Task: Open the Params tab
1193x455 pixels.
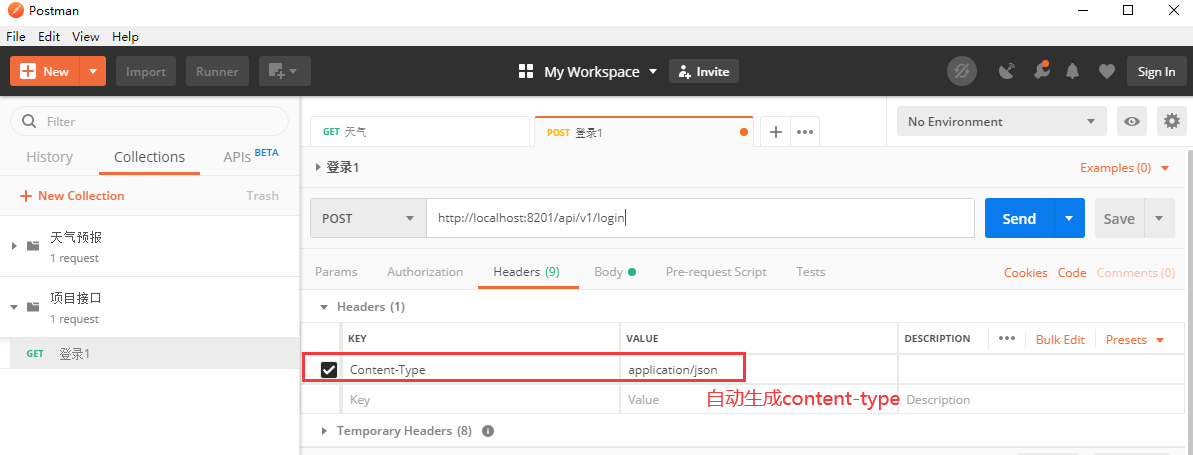Action: click(x=336, y=272)
